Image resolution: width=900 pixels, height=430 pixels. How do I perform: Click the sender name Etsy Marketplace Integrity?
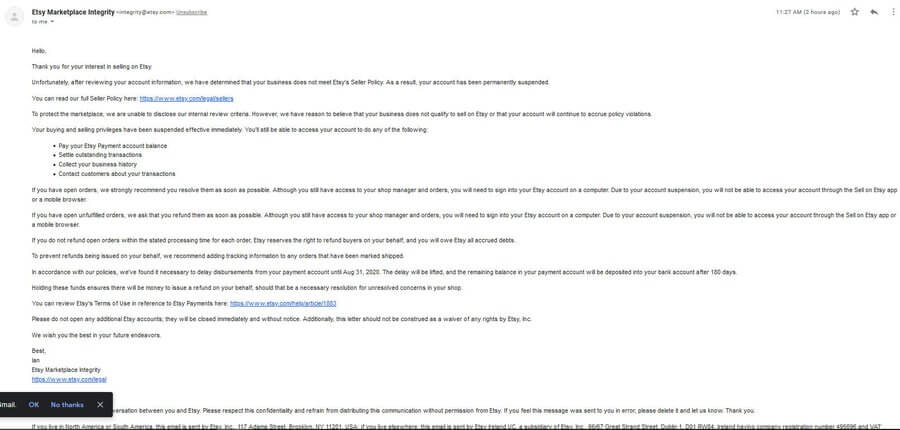[73, 12]
